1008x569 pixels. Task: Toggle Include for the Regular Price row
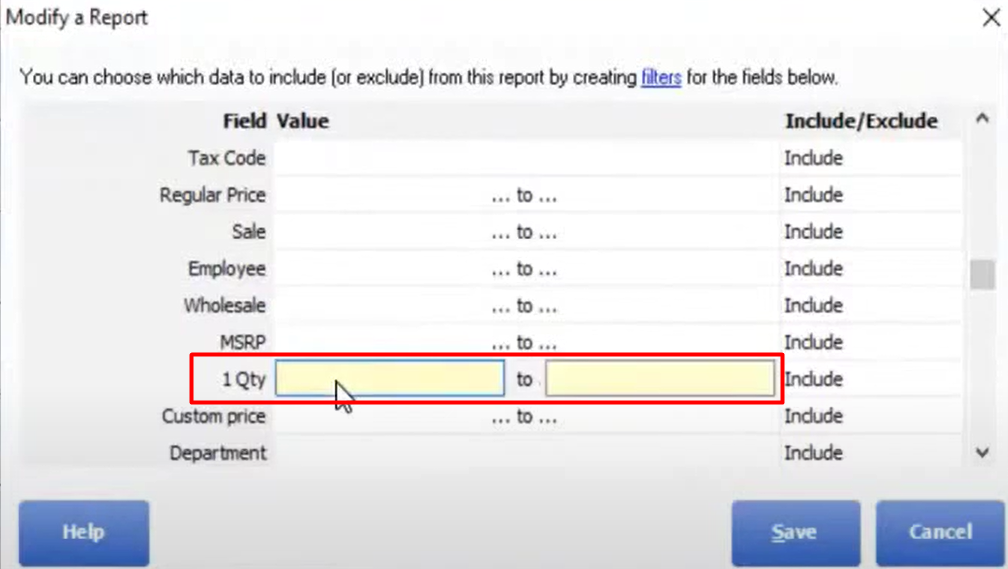pos(871,195)
